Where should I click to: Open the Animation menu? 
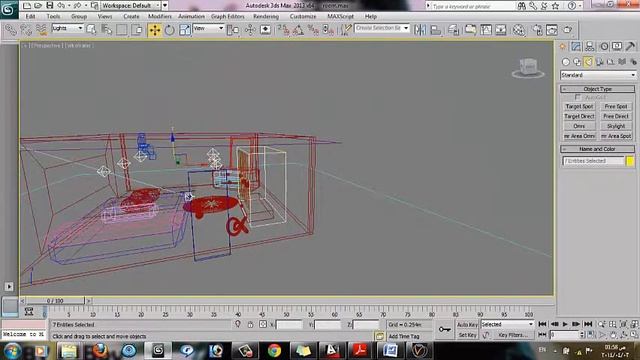pyautogui.click(x=191, y=16)
